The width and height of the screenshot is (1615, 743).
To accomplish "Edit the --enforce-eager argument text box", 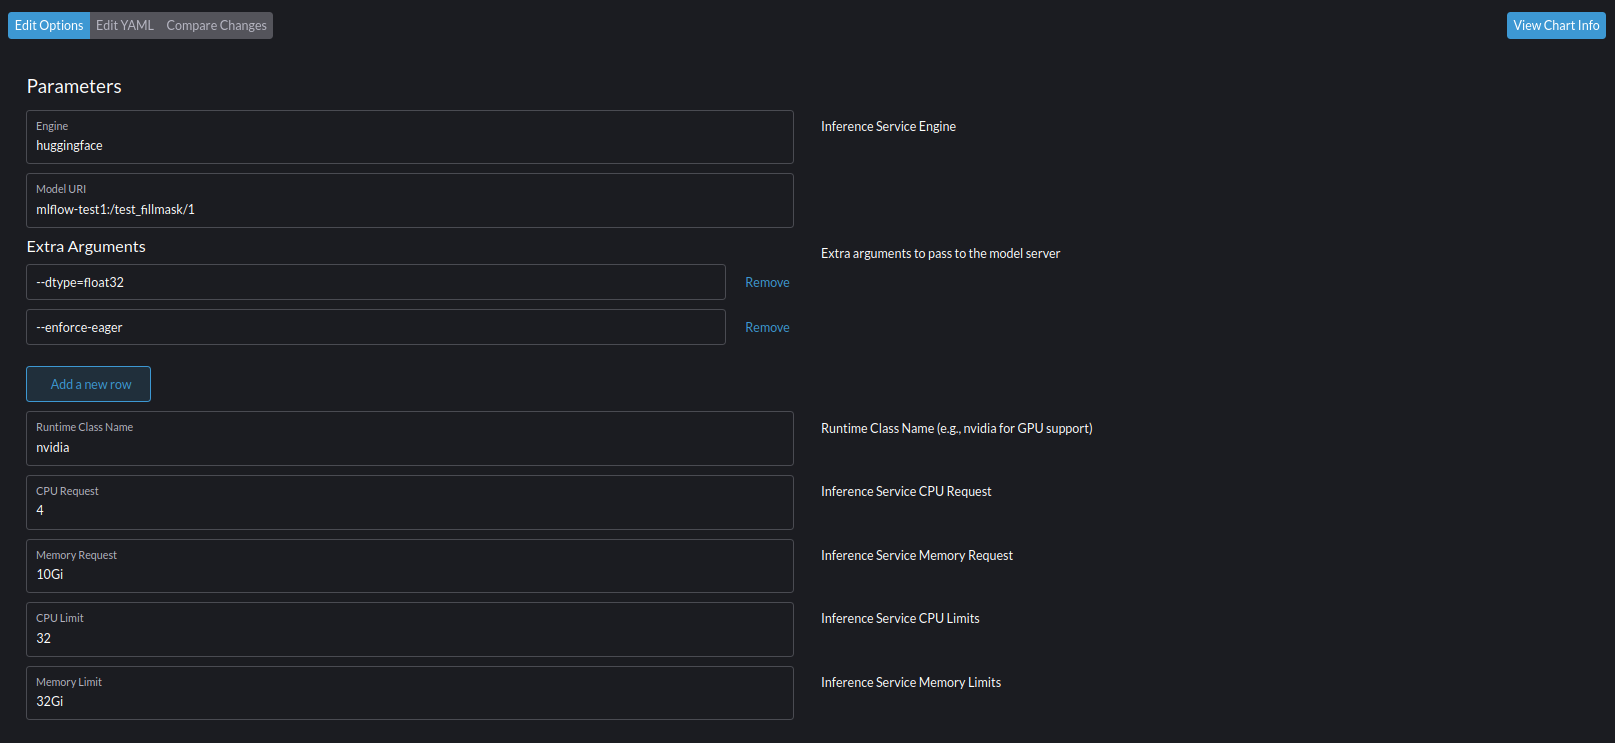I will 375,328.
